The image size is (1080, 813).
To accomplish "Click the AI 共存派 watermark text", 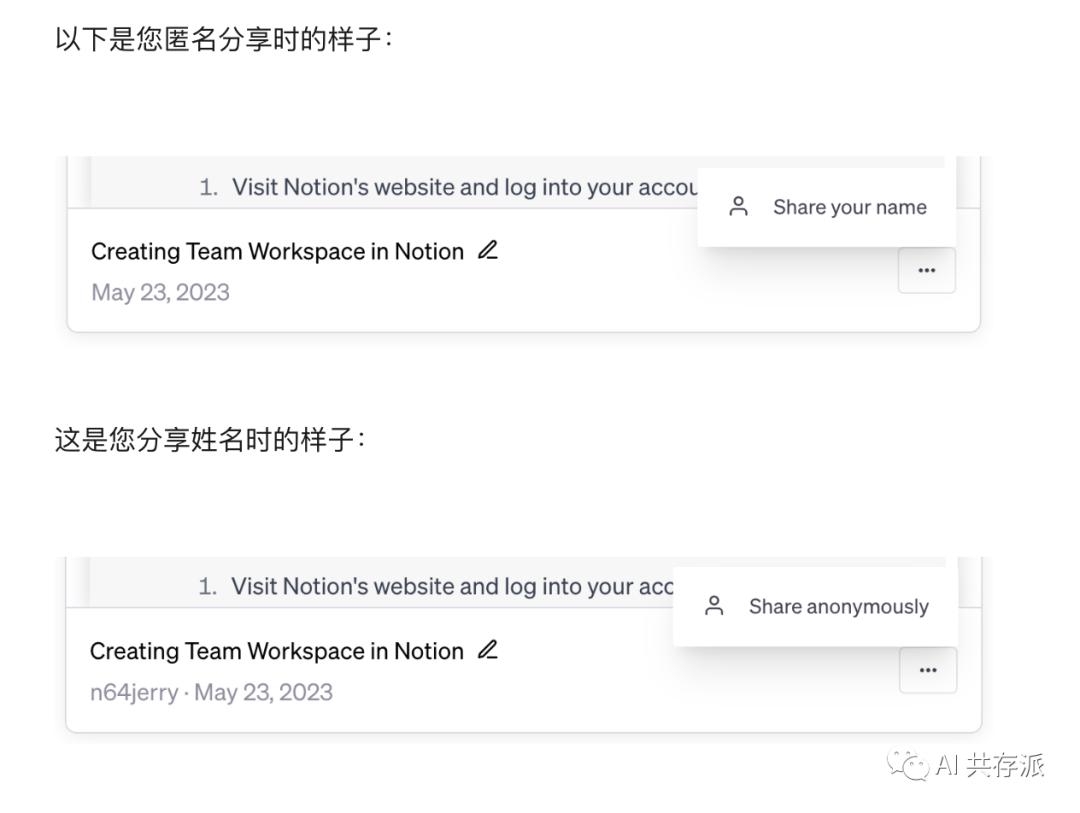I will [990, 767].
